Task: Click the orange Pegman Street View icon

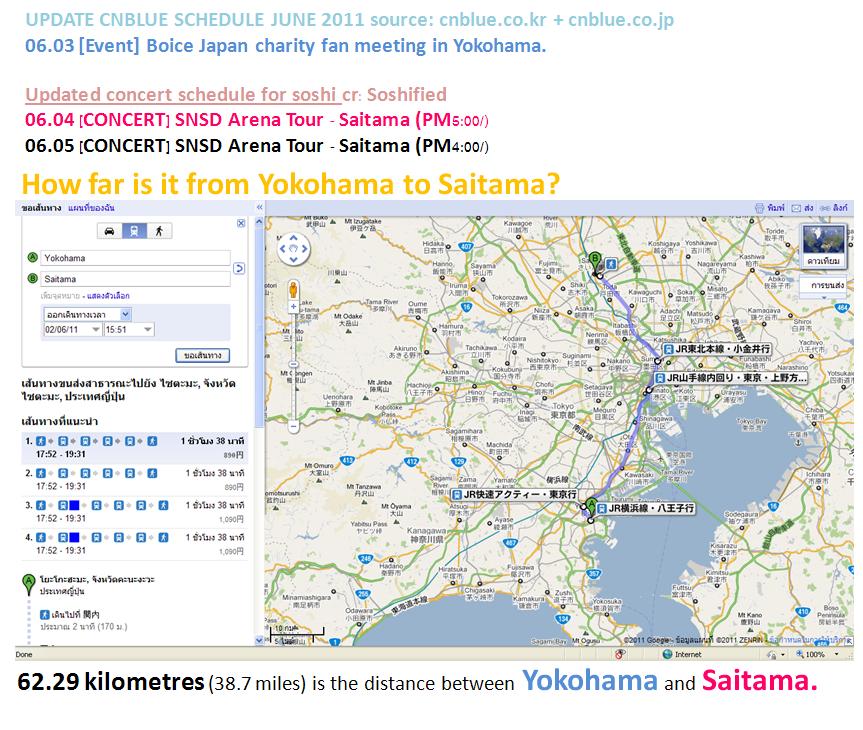Action: [x=294, y=290]
